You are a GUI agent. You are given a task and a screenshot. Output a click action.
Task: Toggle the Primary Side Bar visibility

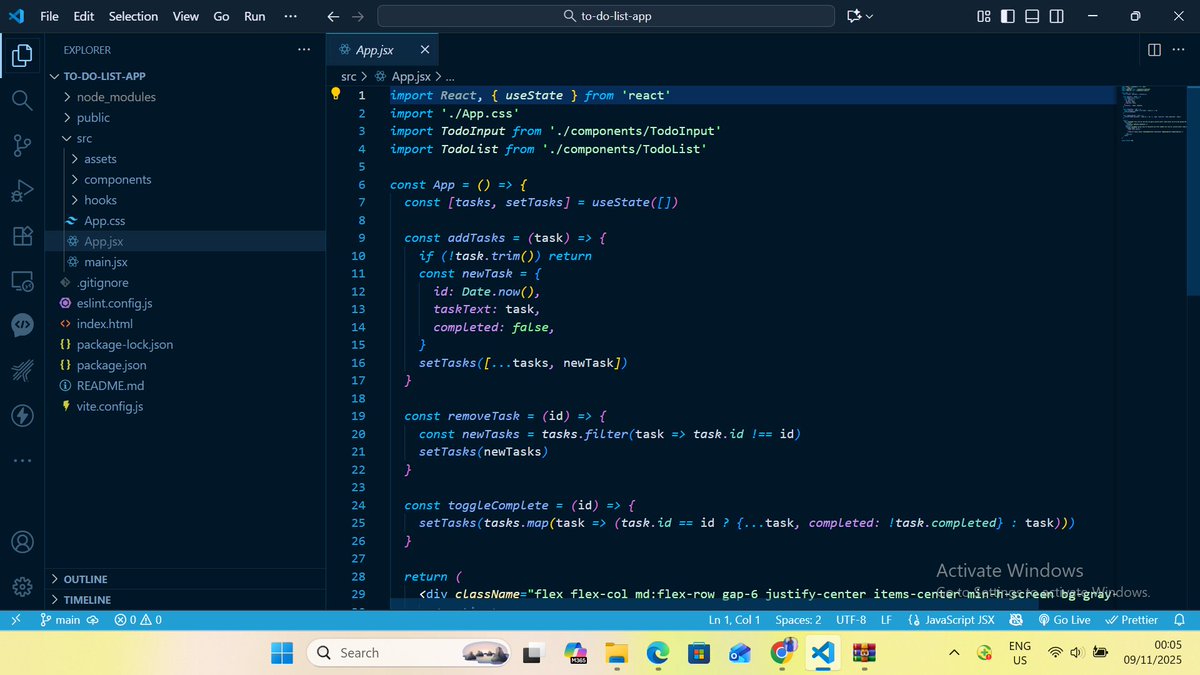point(1007,15)
